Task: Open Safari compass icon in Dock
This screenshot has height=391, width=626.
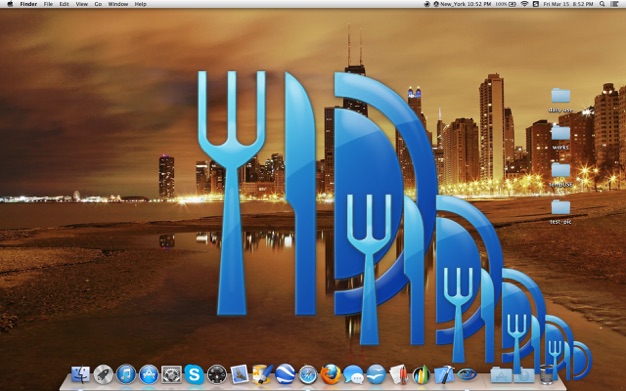Action: (308, 375)
